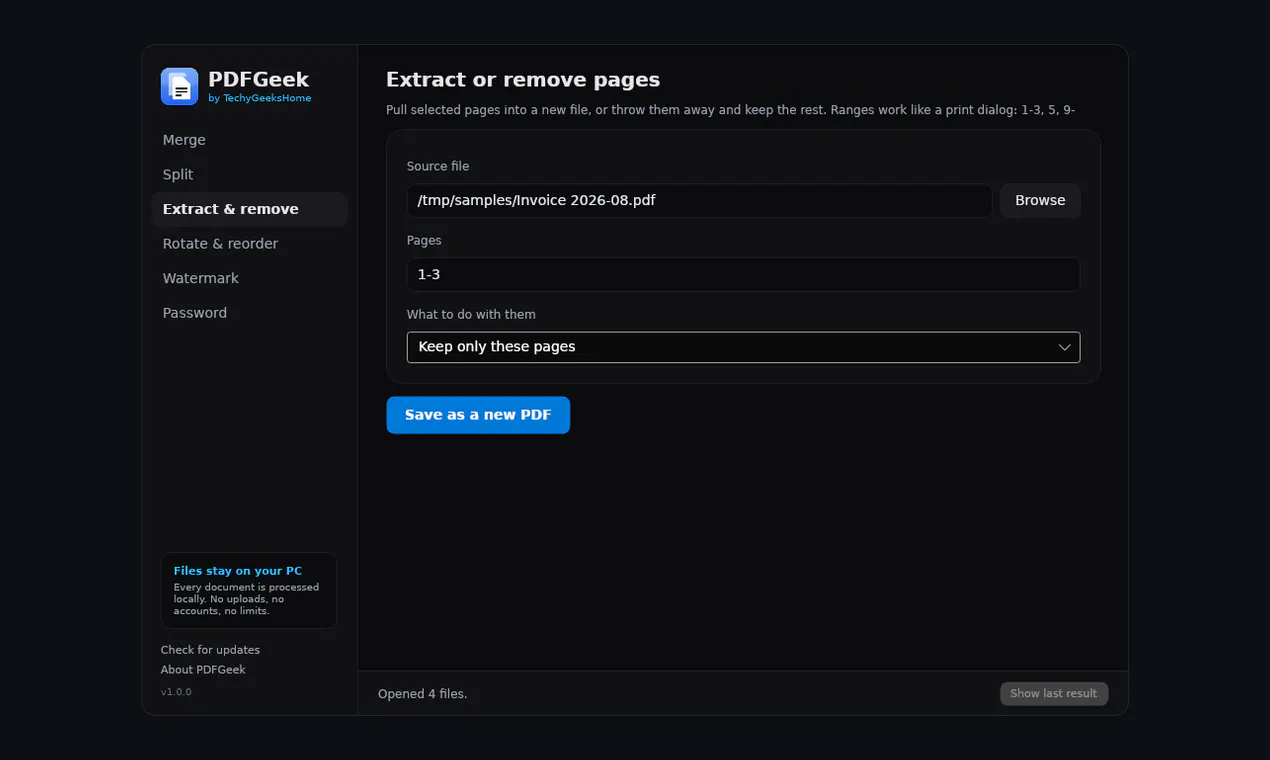The image size is (1270, 760).
Task: Click the PDFGeek title text
Action: (259, 79)
